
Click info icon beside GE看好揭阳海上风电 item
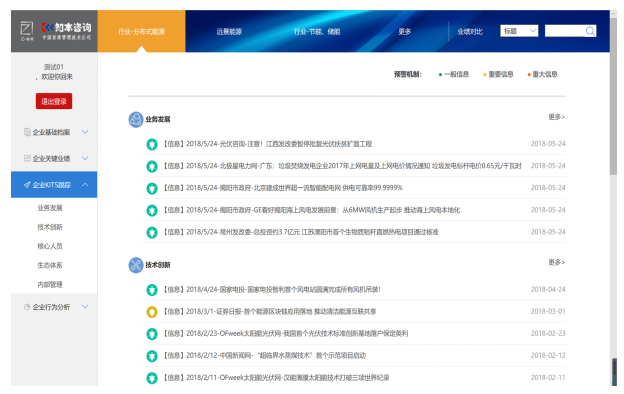[152, 210]
